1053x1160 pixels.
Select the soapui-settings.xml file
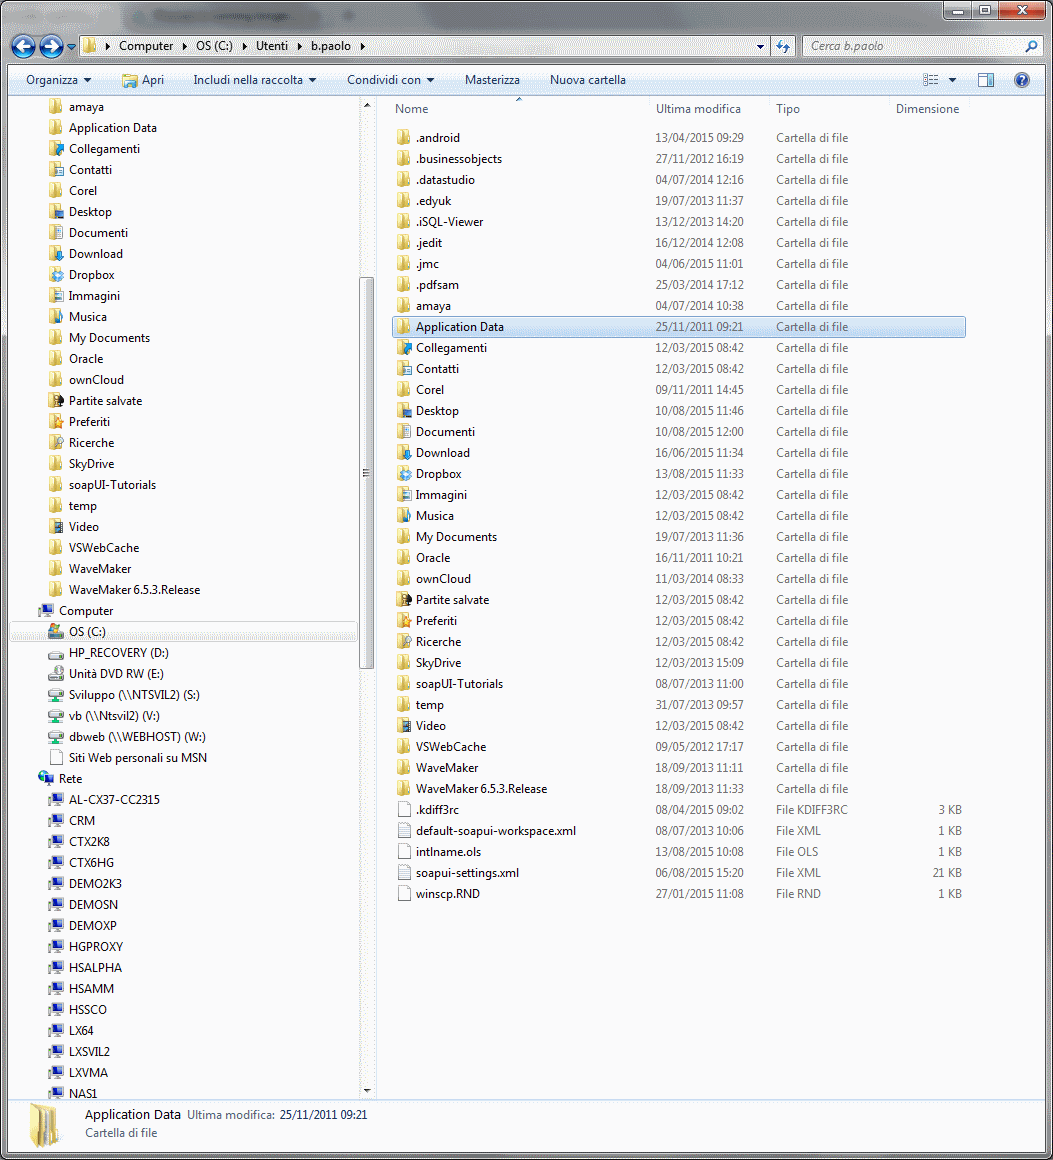(679, 873)
